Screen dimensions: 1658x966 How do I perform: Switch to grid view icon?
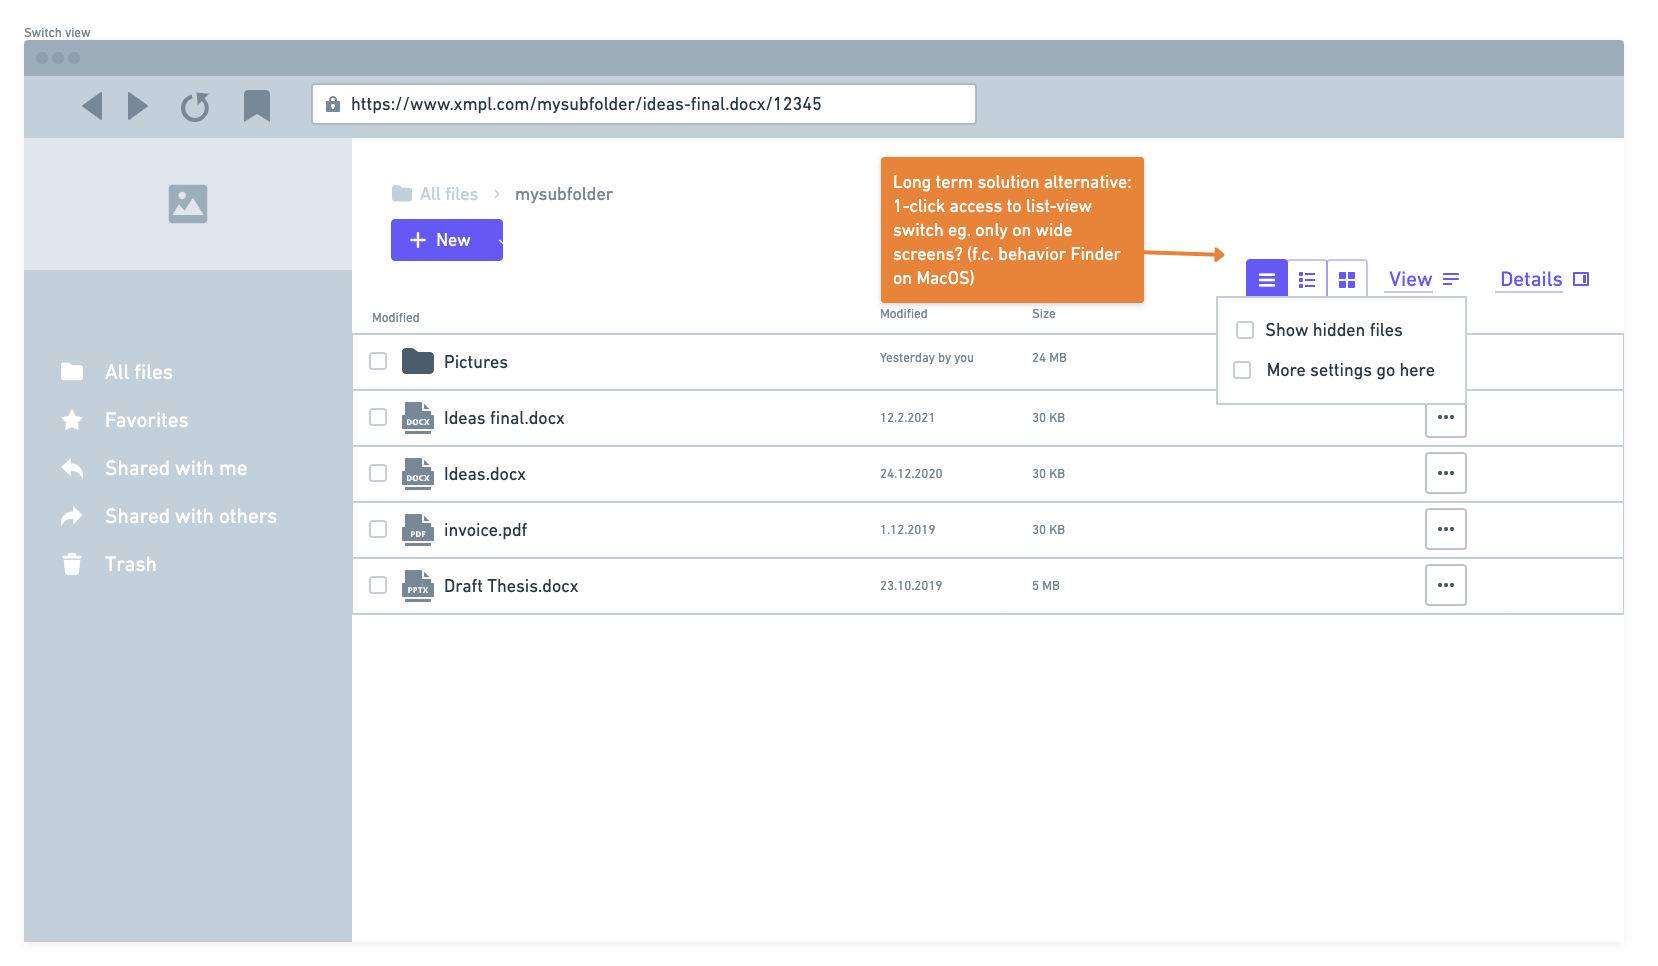(x=1347, y=279)
